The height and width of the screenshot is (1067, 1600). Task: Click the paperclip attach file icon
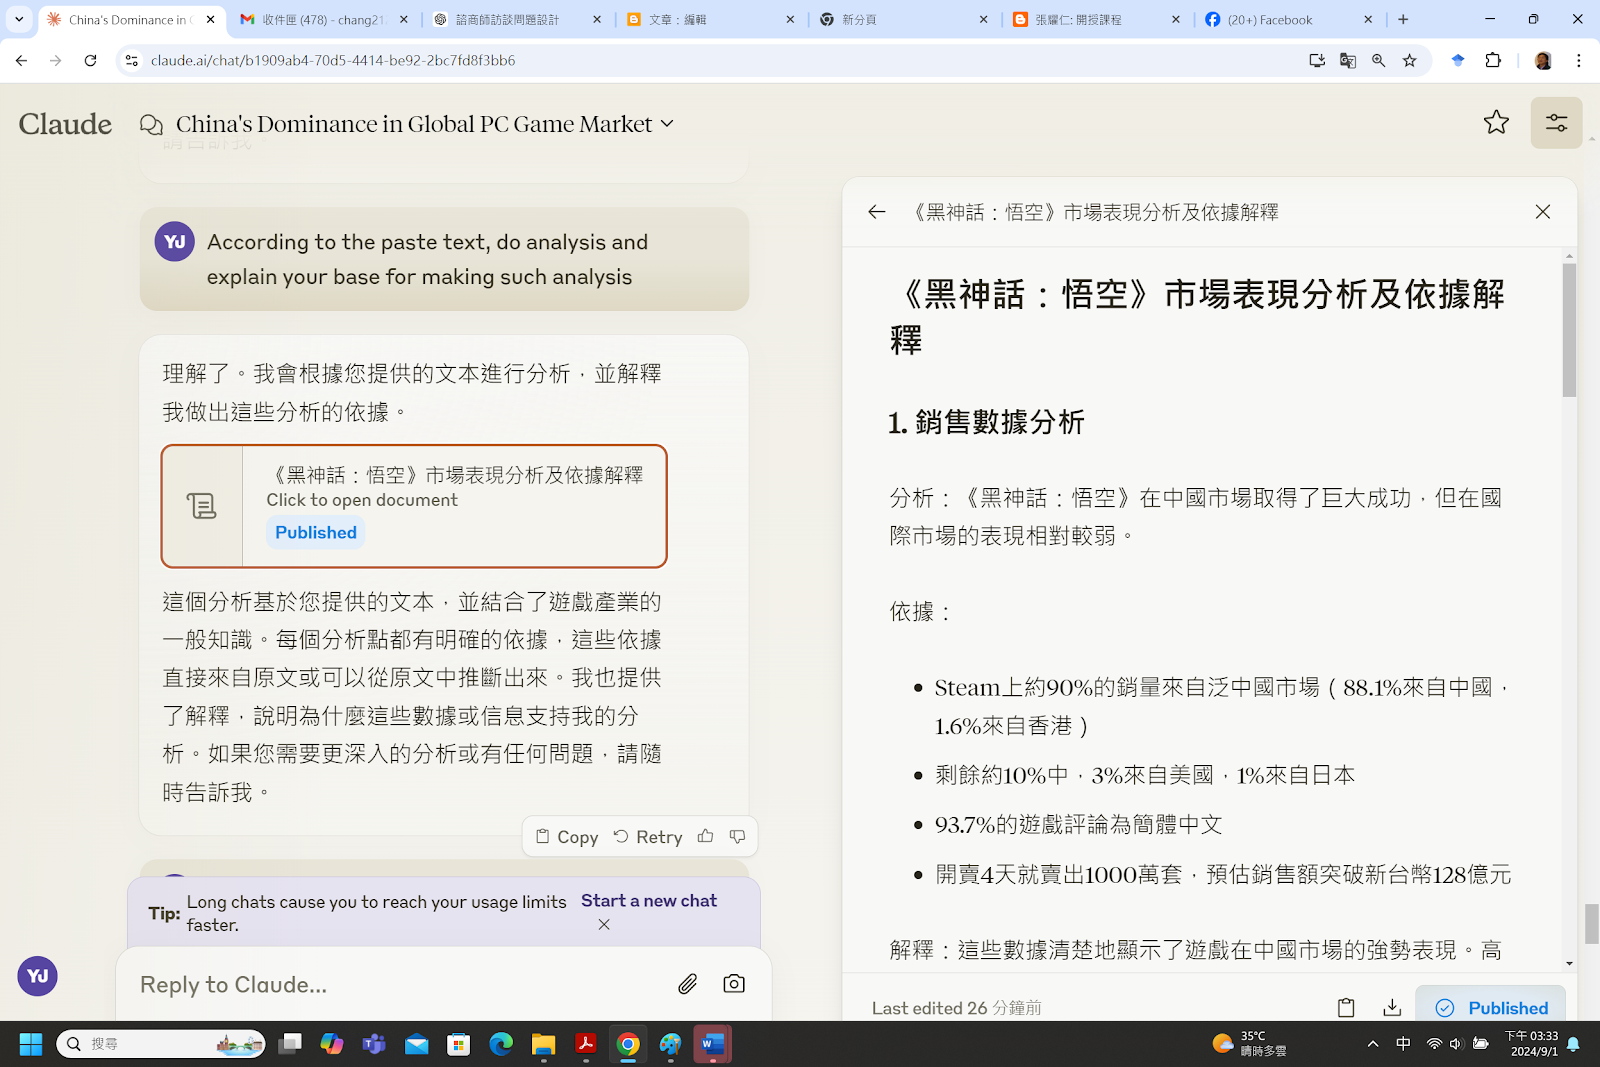[688, 985]
